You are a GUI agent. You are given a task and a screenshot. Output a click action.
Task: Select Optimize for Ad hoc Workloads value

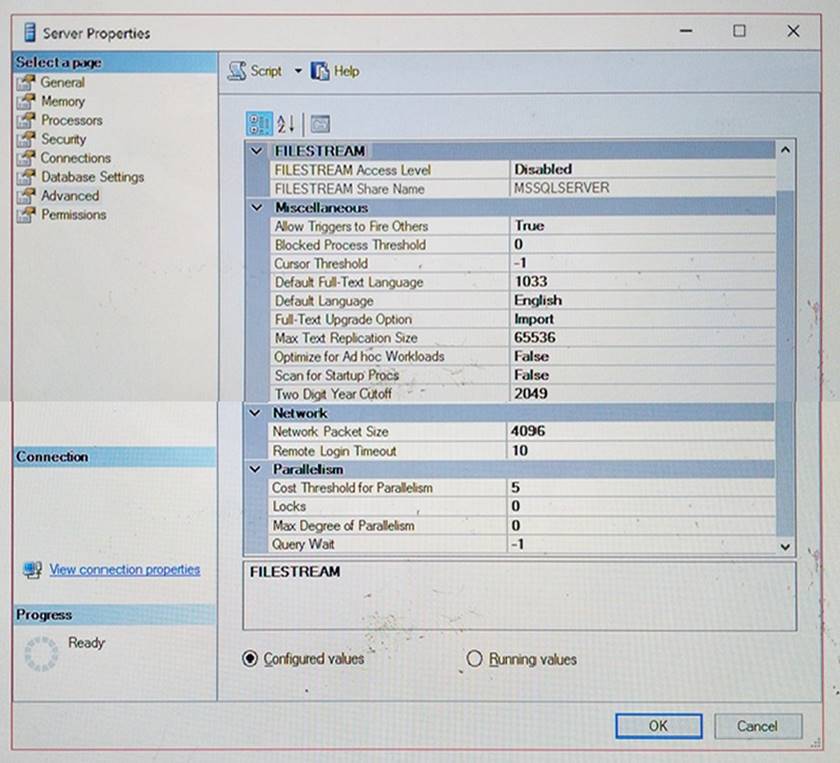coord(642,357)
